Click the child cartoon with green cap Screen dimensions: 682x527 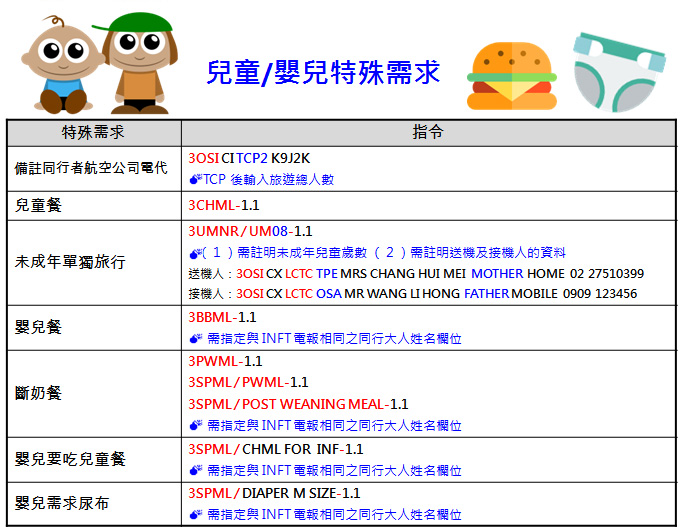137,63
